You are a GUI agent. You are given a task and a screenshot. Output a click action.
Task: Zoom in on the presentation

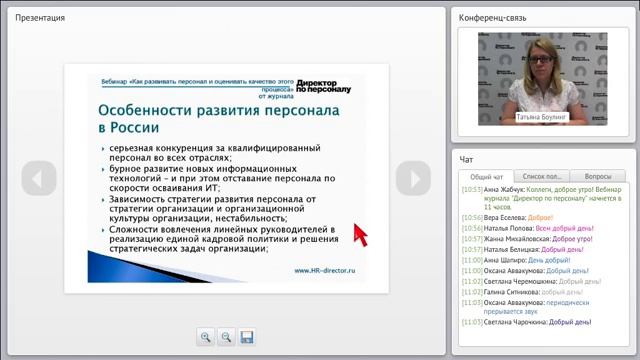[x=205, y=337]
